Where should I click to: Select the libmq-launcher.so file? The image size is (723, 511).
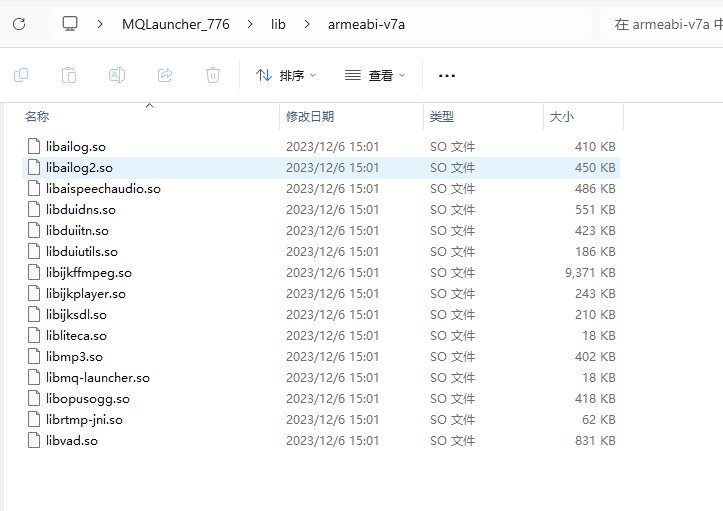click(97, 378)
